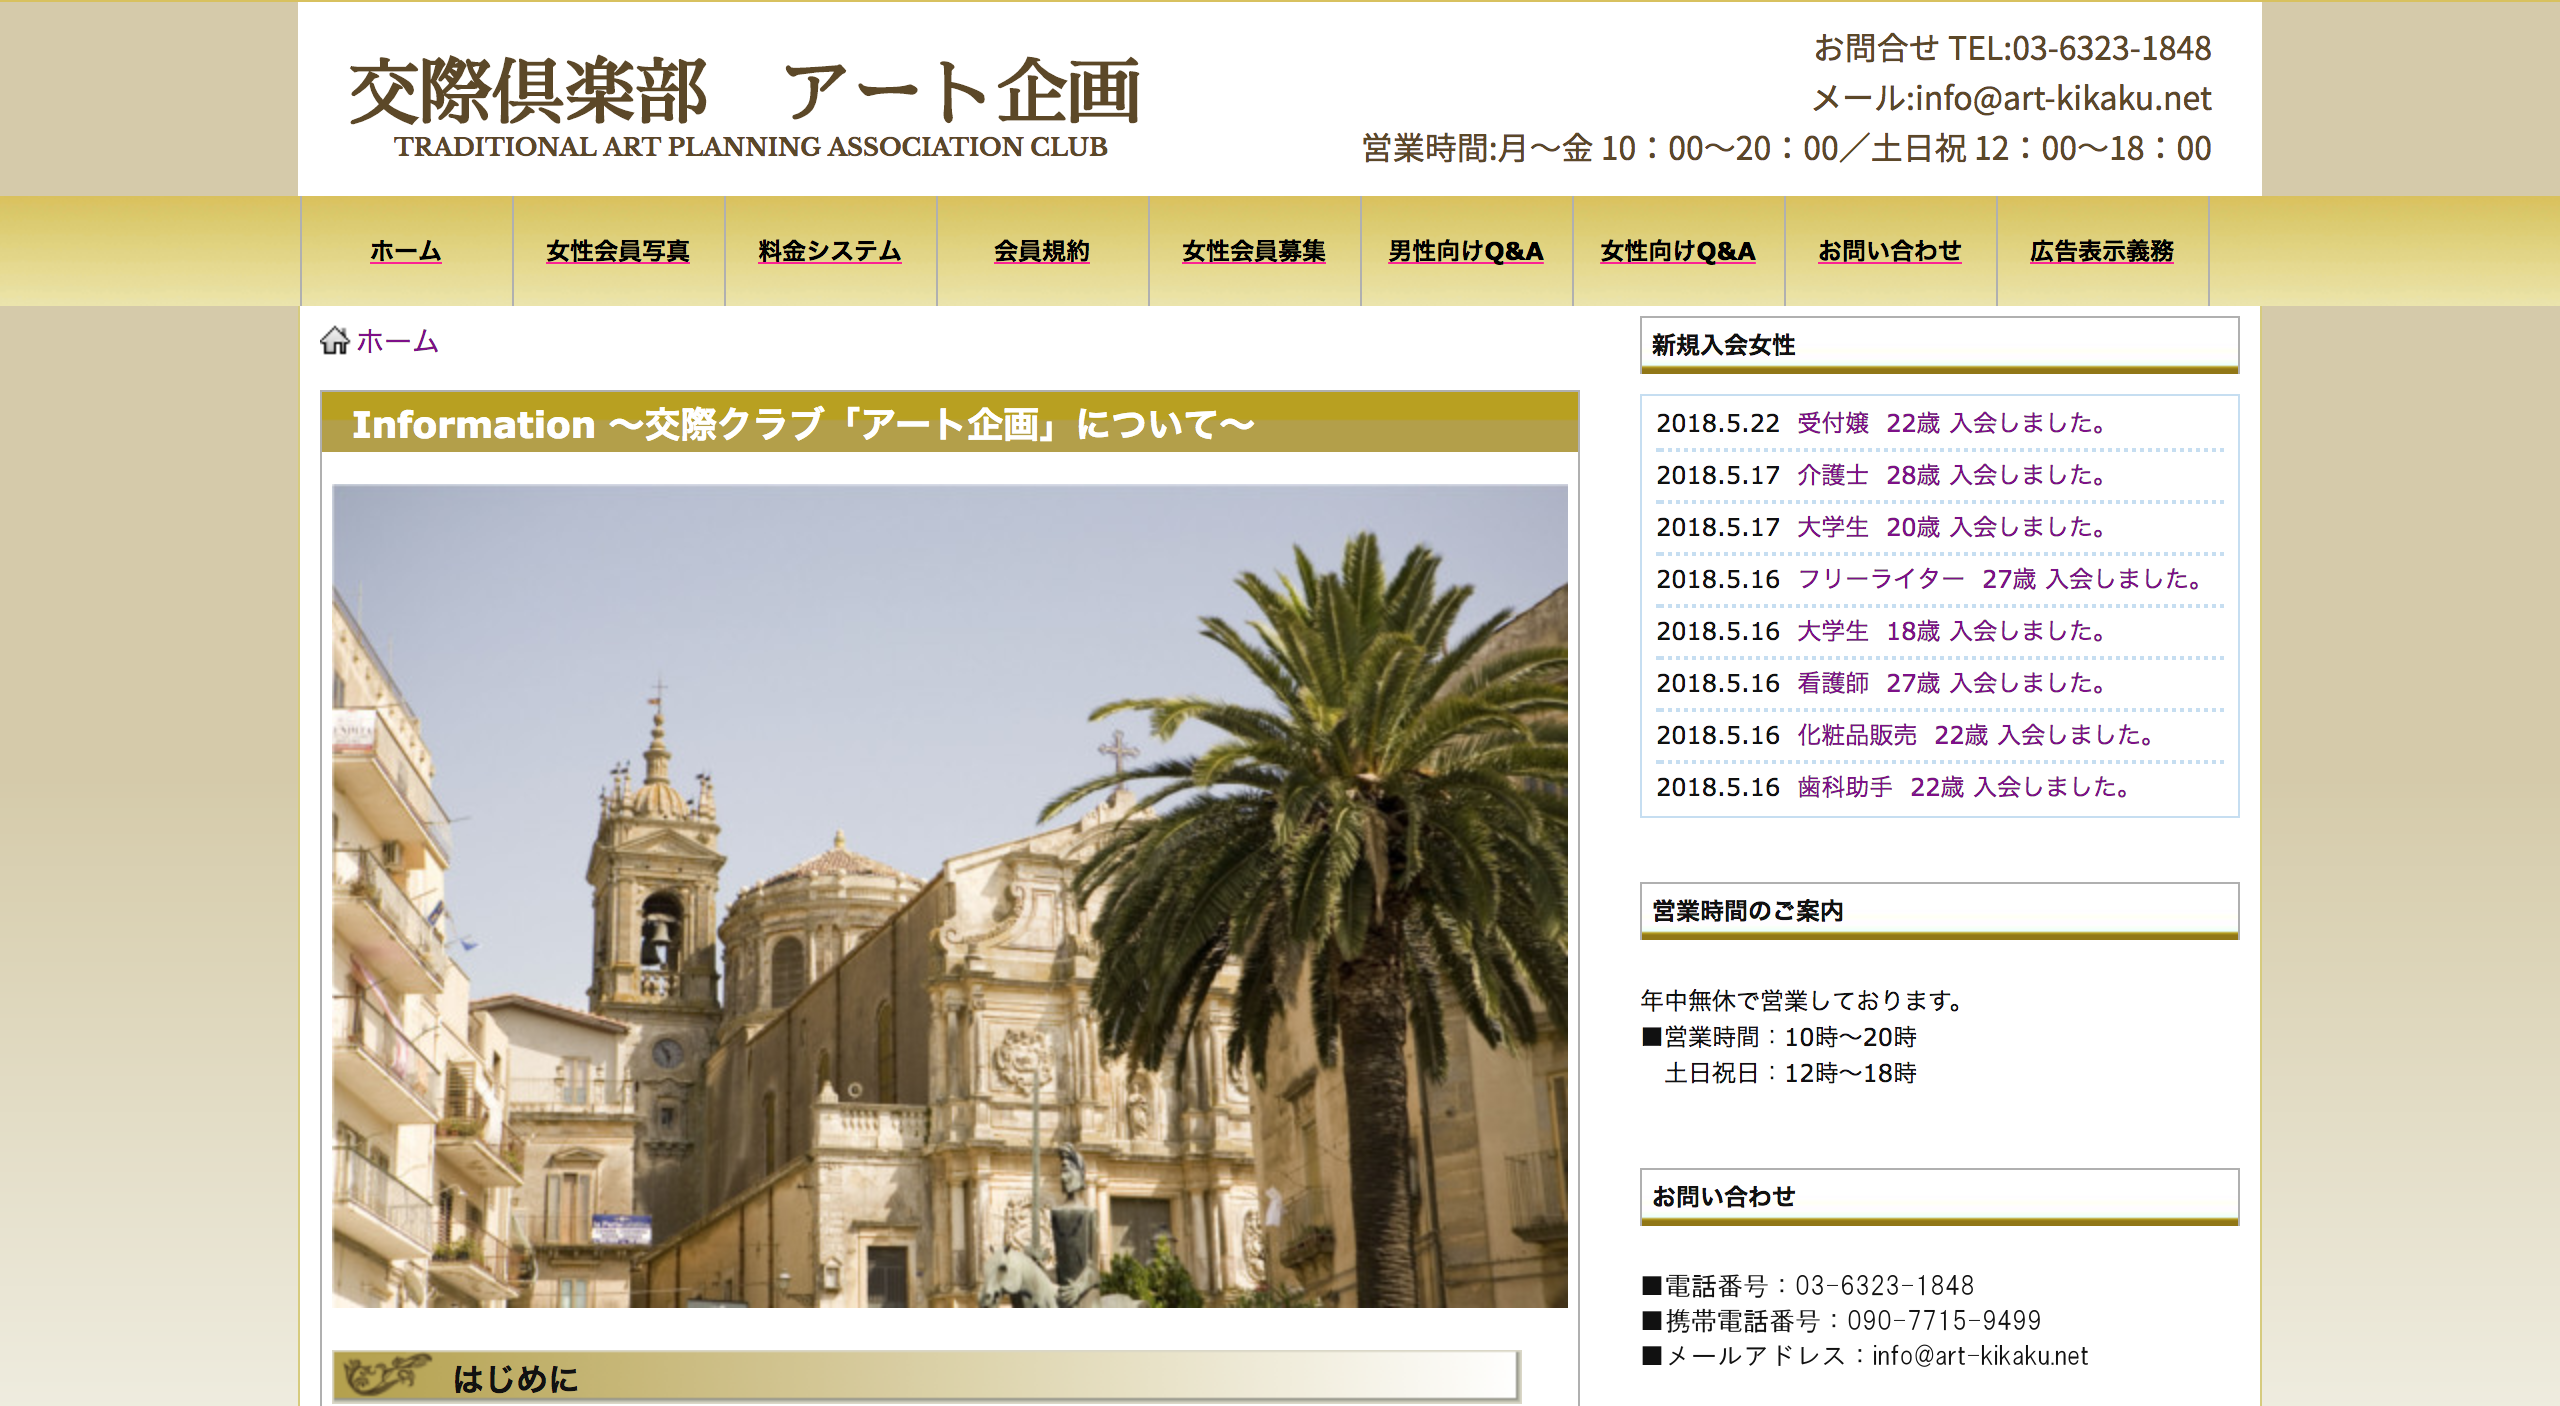The image size is (2560, 1406).
Task: Open the ホーム navigation menu item
Action: tap(405, 251)
